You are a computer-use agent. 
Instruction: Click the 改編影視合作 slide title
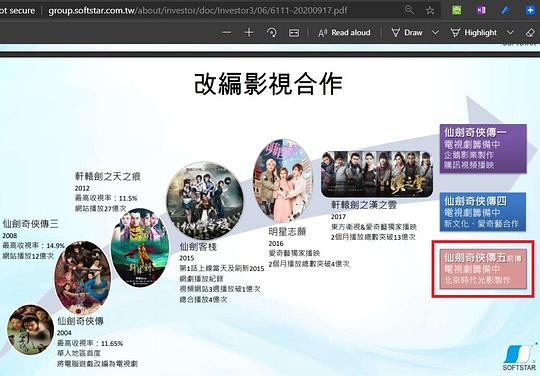268,84
